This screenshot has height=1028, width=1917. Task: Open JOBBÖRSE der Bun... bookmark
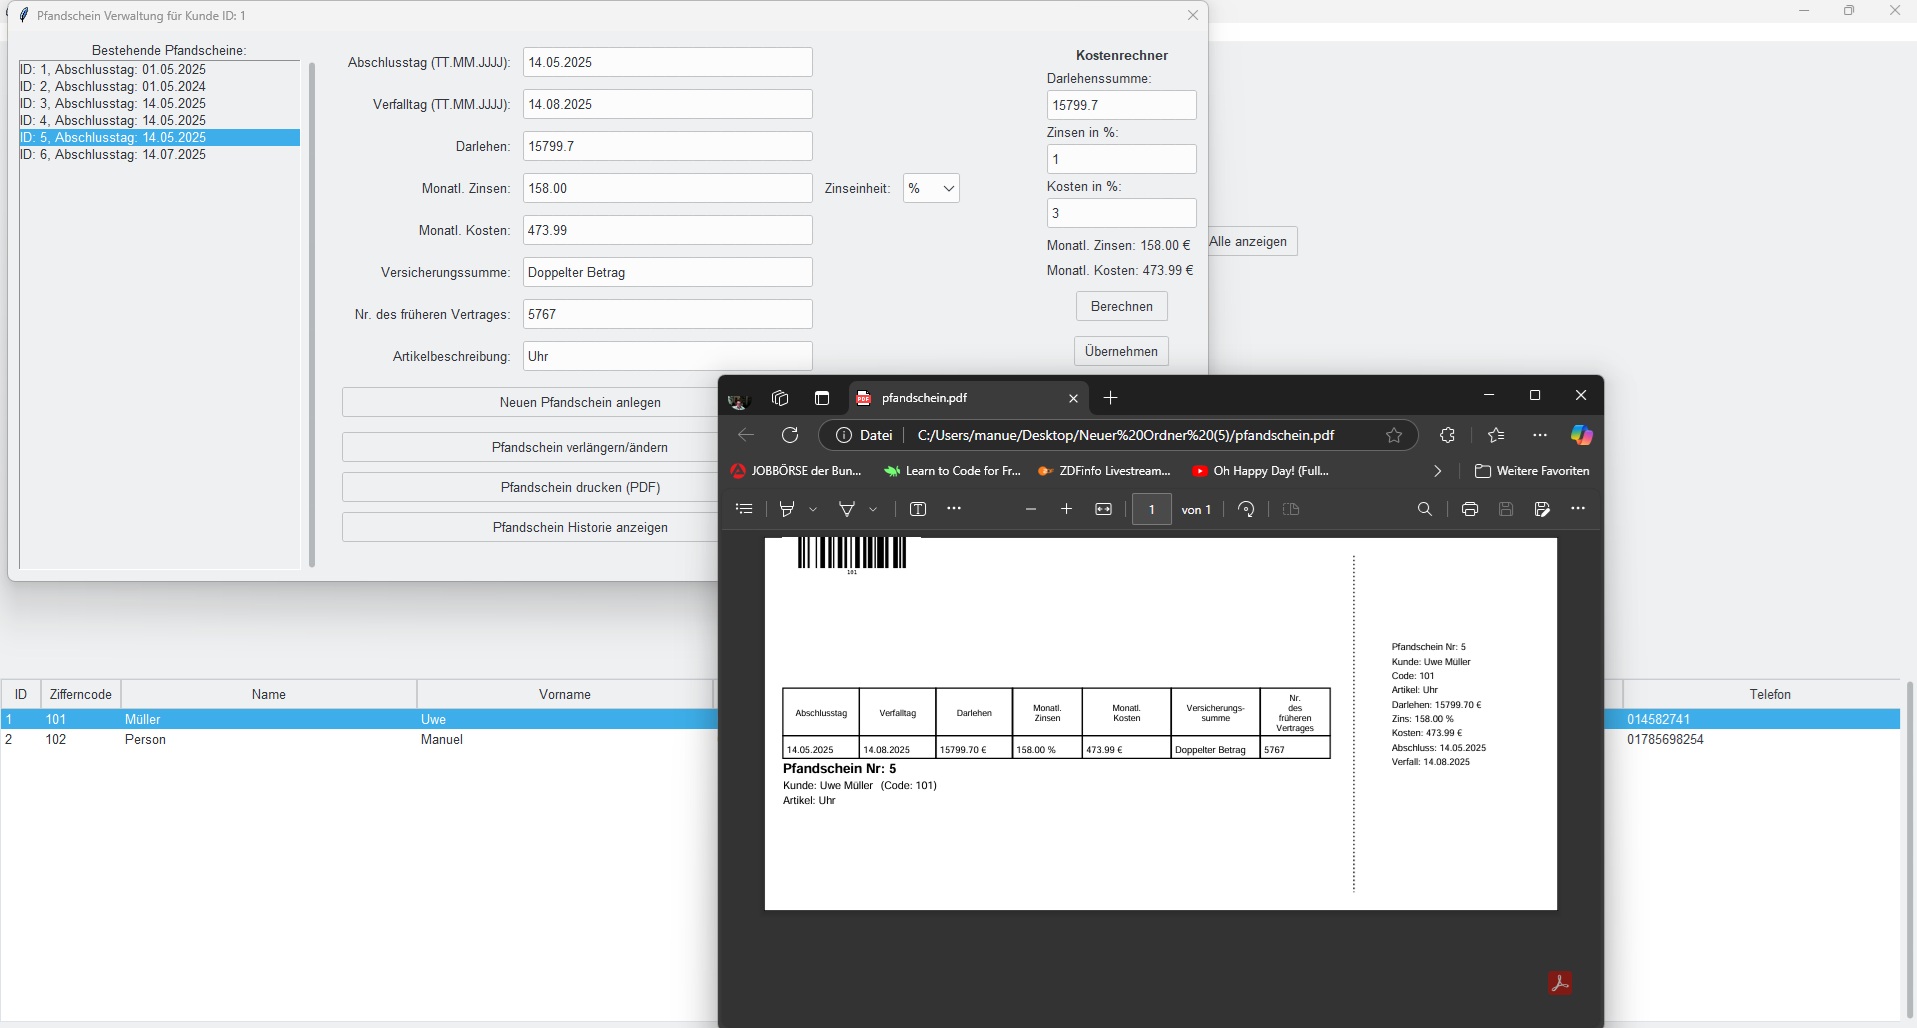[x=797, y=471]
